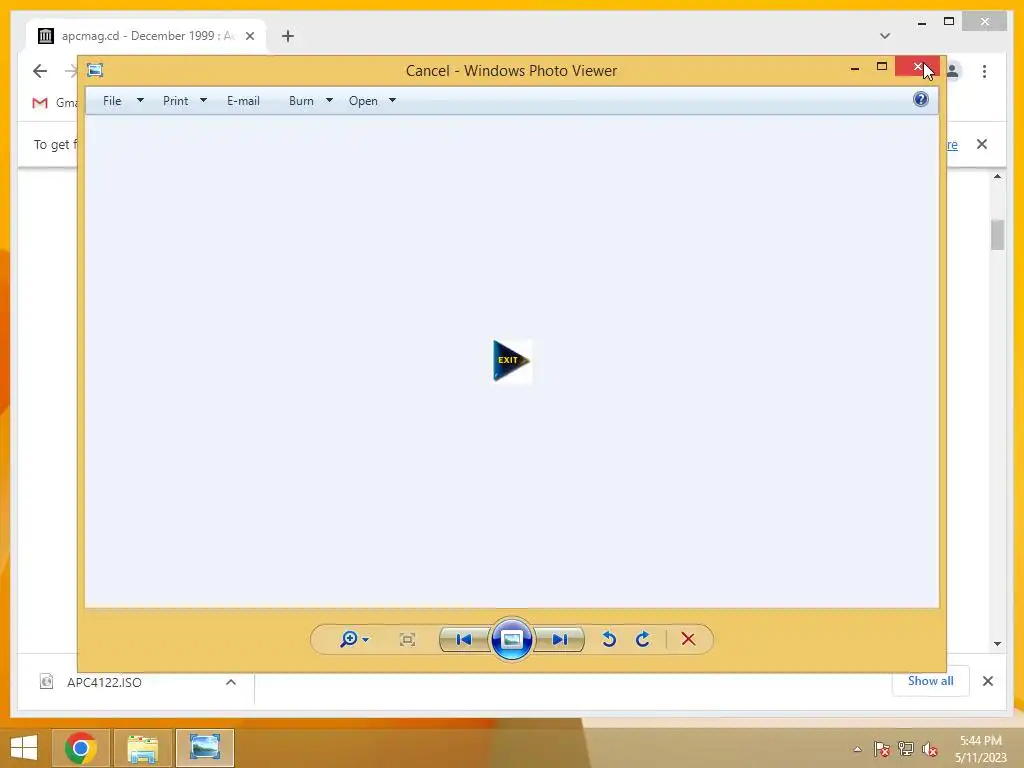Expand the File dropdown arrow
Viewport: 1024px width, 768px height.
140,101
